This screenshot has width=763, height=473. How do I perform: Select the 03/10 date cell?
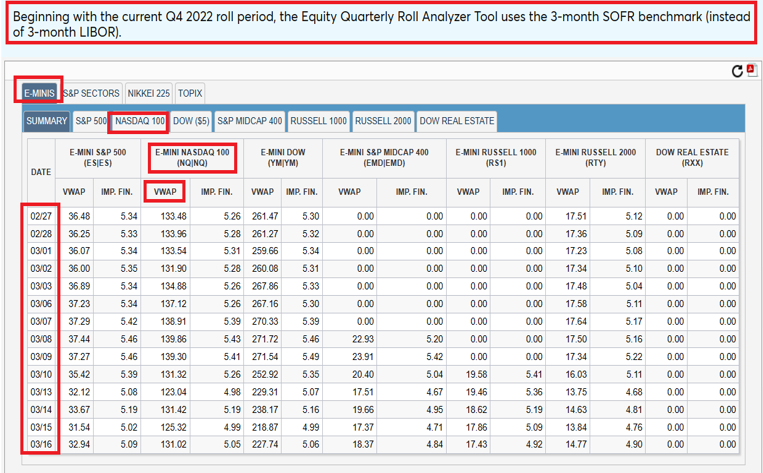pos(41,374)
